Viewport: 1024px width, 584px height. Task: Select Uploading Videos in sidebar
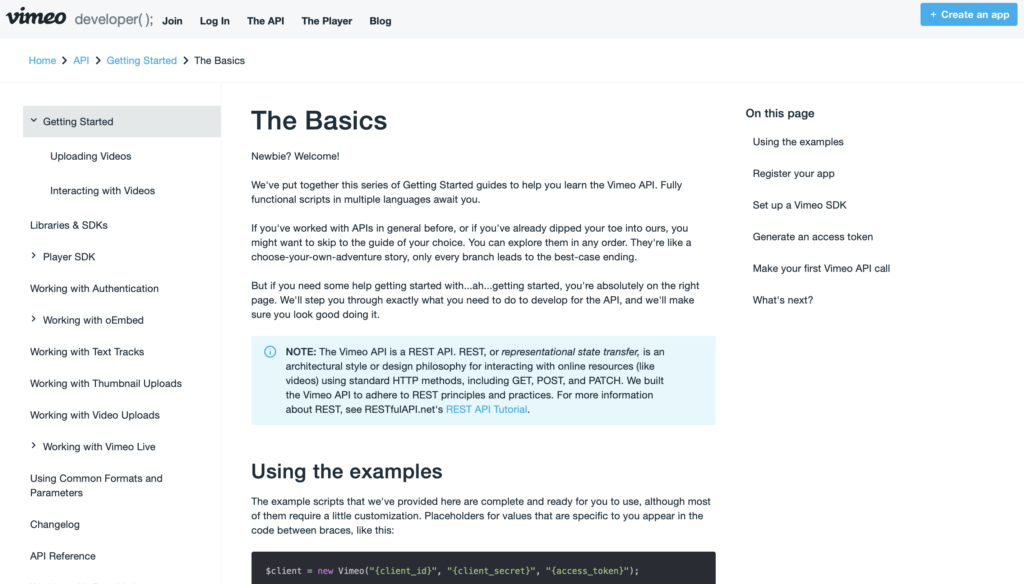91,156
